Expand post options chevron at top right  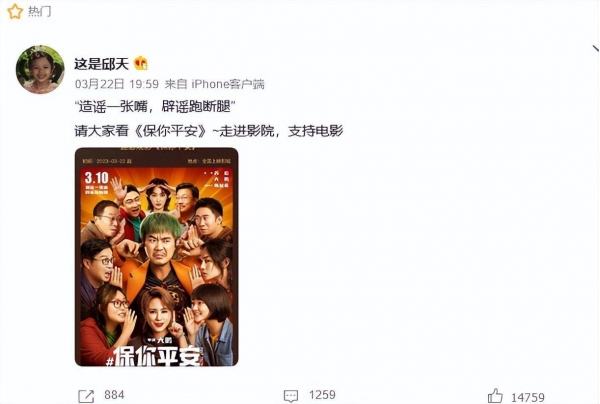[596, 49]
